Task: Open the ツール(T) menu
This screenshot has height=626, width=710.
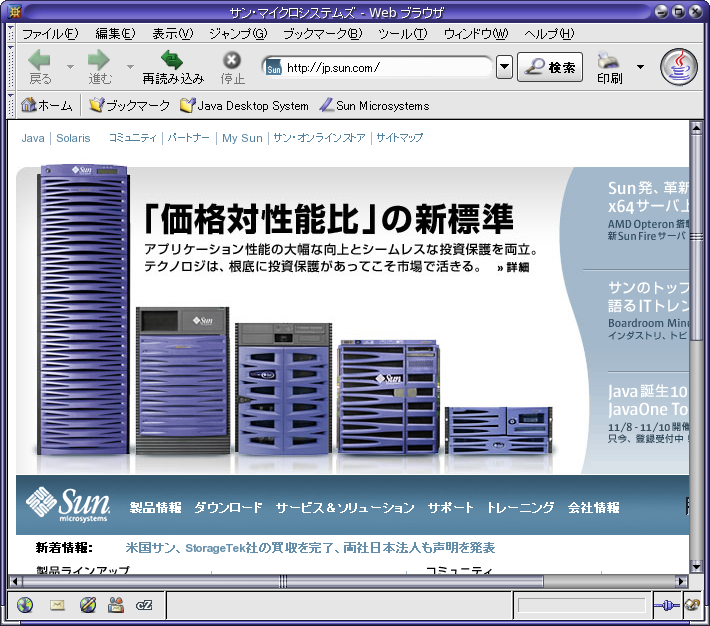Action: [x=403, y=34]
